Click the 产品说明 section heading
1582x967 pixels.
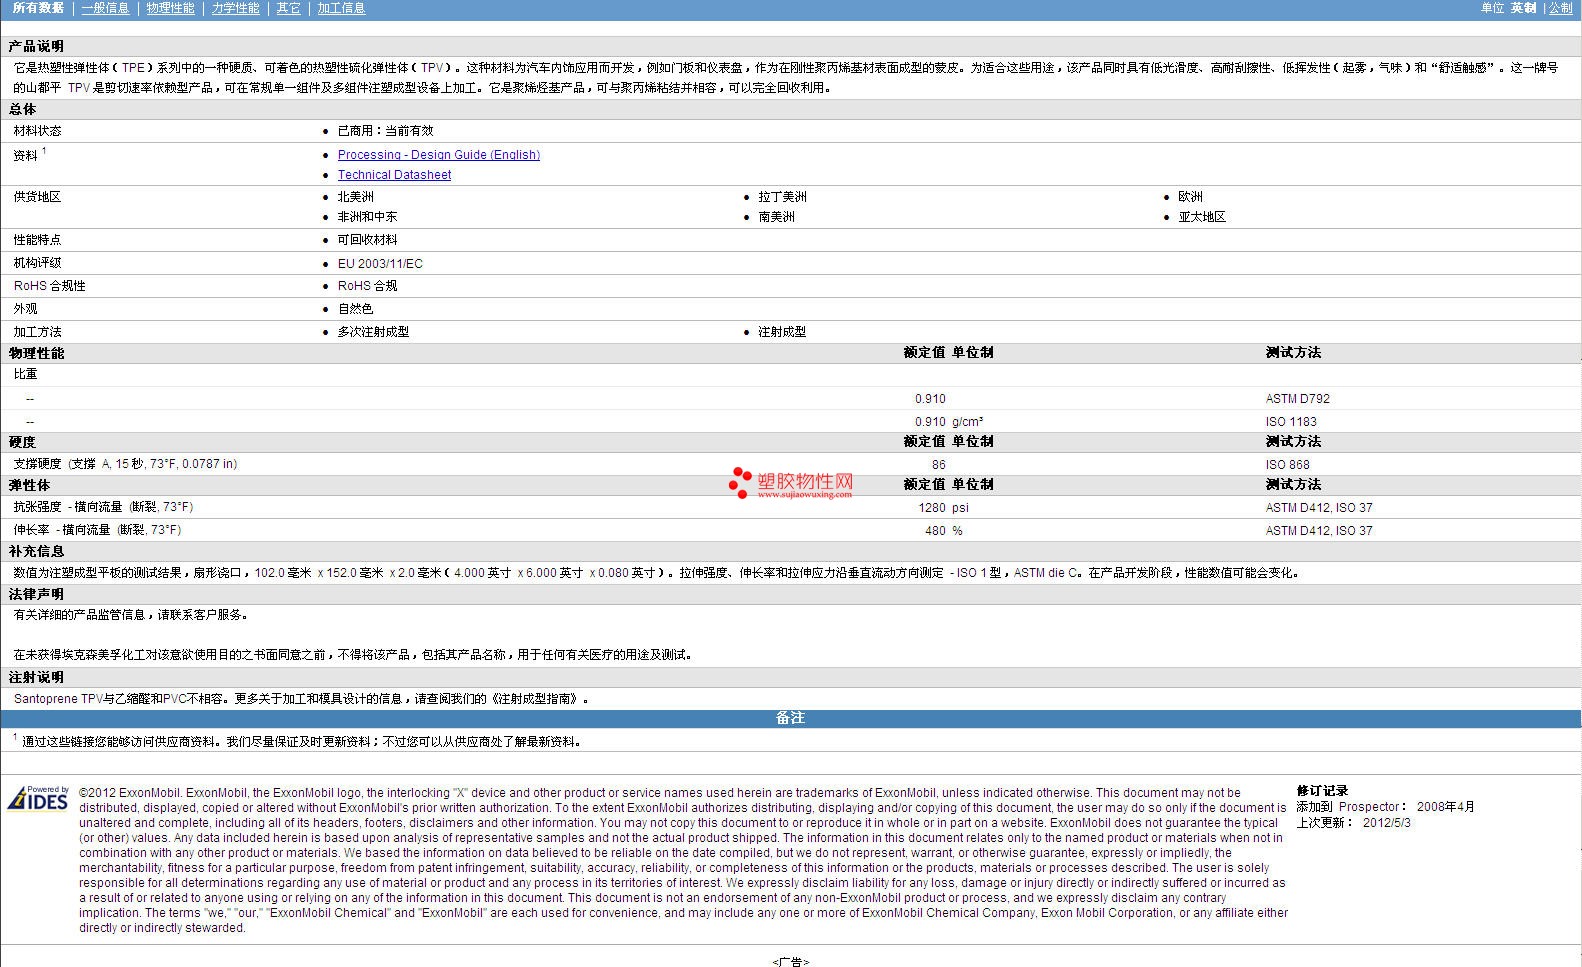coord(36,46)
